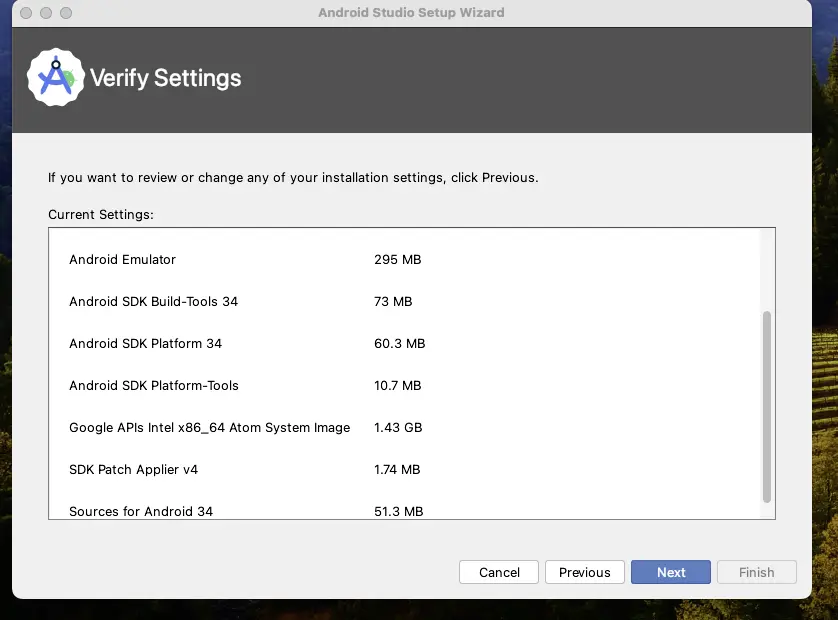Click the 73 MB size value
This screenshot has height=620, width=838.
tap(393, 301)
